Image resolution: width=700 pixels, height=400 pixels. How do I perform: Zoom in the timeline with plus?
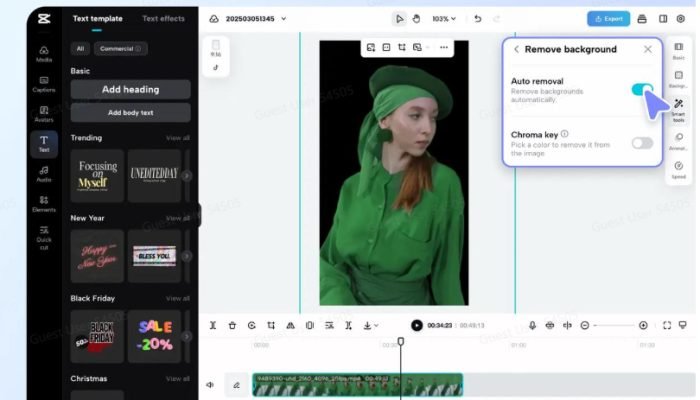643,325
